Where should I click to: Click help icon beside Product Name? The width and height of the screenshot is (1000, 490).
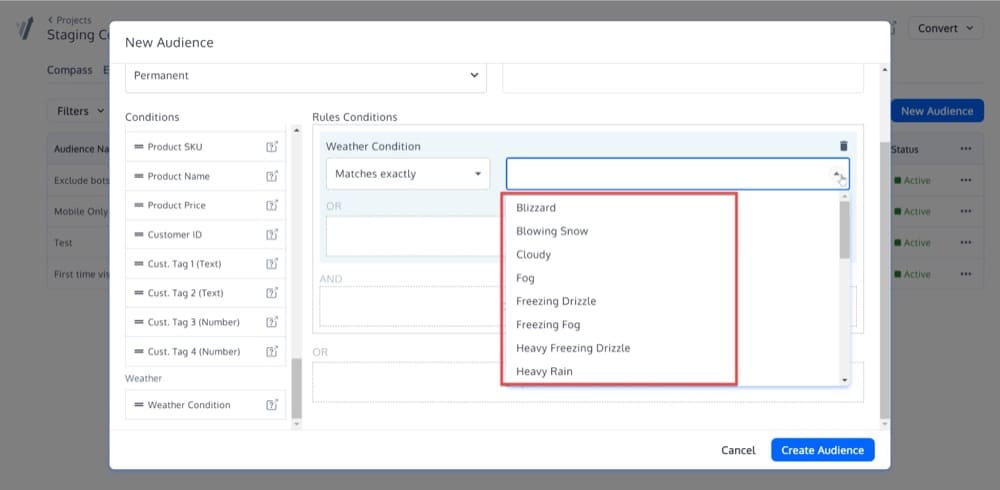click(271, 176)
